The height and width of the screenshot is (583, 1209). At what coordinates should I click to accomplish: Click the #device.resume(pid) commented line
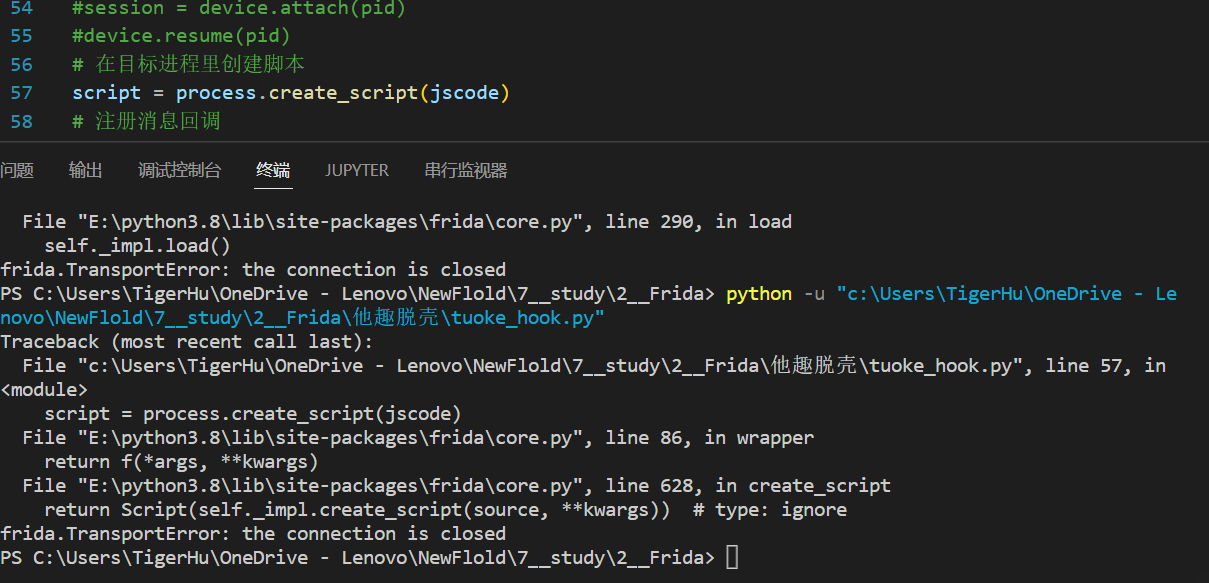[181, 36]
